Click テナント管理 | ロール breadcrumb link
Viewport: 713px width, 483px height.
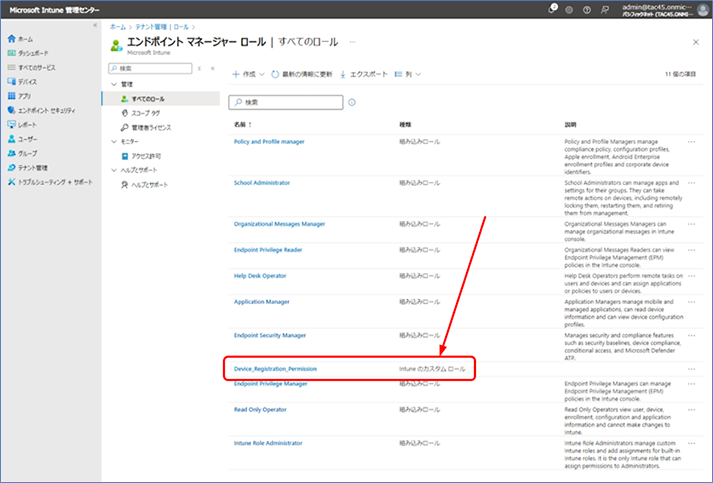point(162,27)
